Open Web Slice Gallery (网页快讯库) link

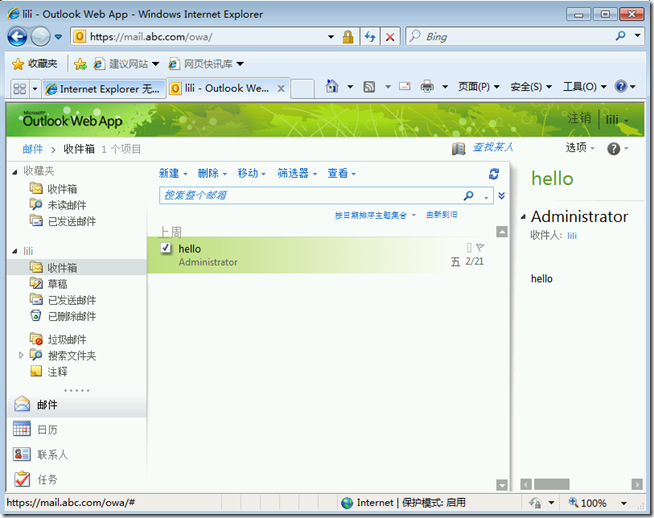206,64
